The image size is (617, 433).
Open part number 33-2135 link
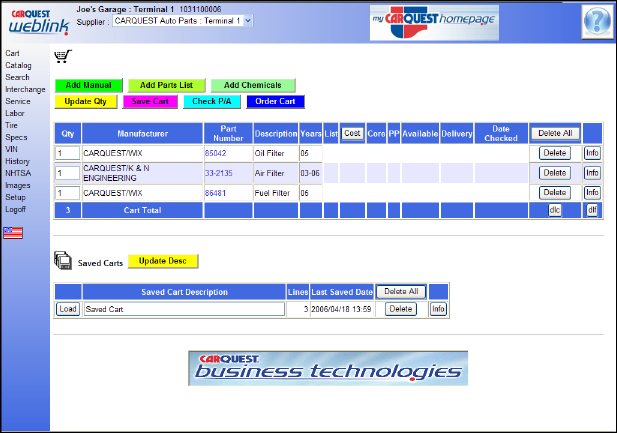coord(219,173)
